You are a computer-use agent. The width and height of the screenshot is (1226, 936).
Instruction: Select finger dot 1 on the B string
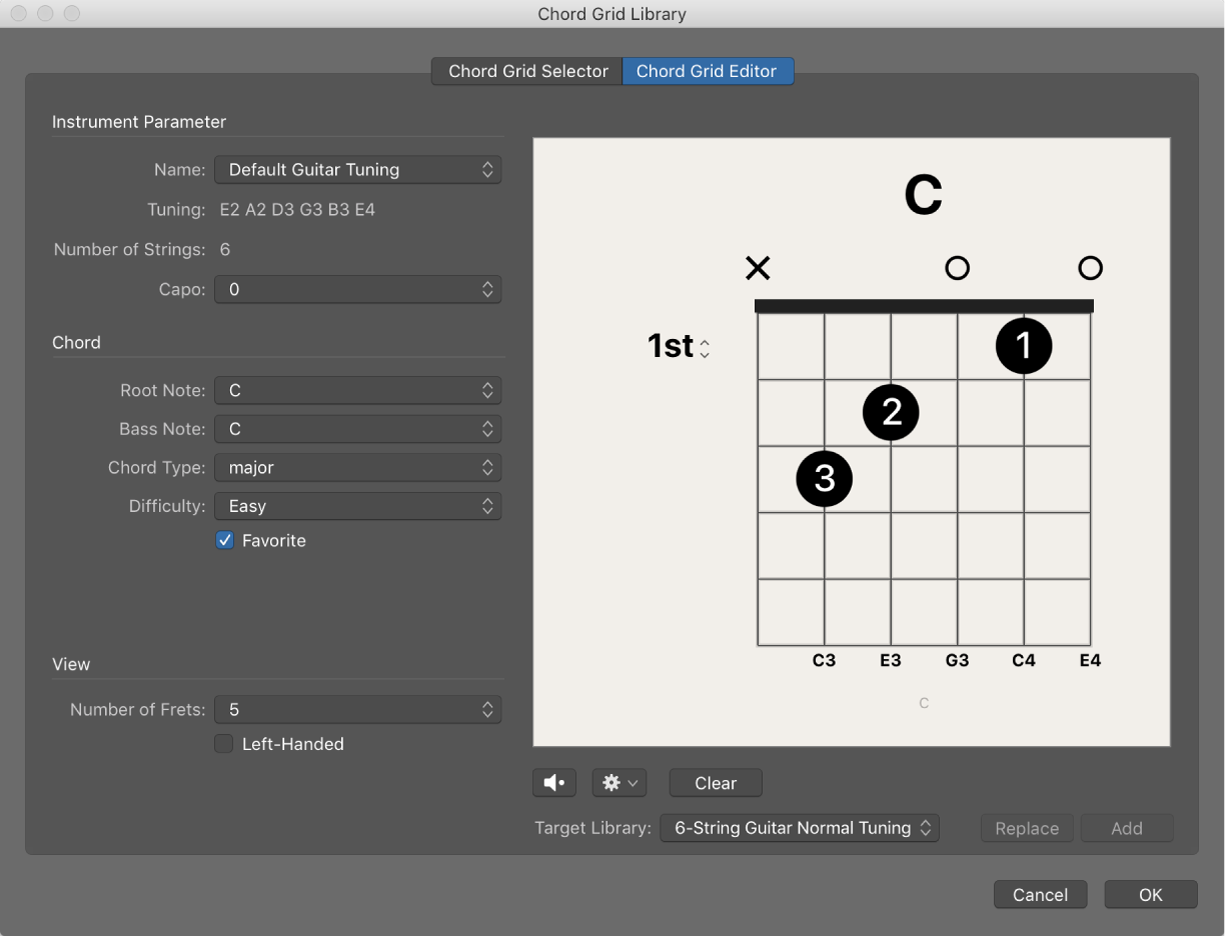tap(1024, 345)
